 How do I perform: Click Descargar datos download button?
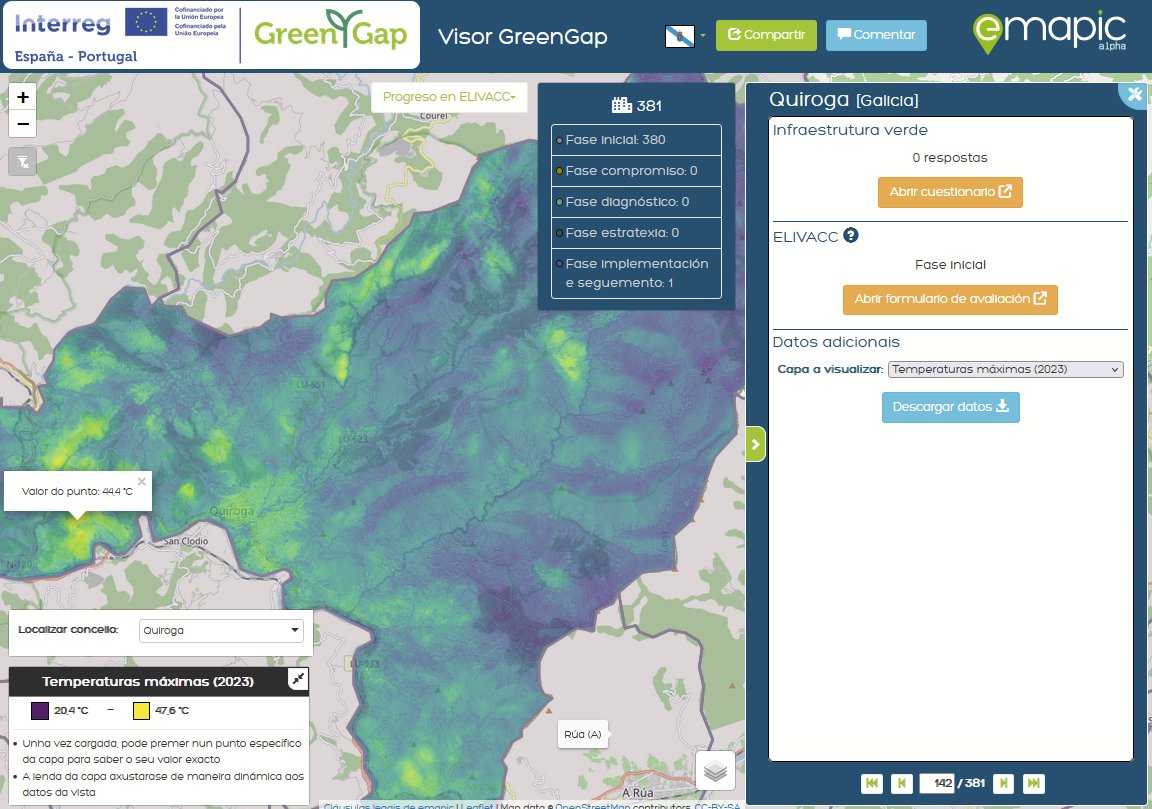tap(950, 407)
